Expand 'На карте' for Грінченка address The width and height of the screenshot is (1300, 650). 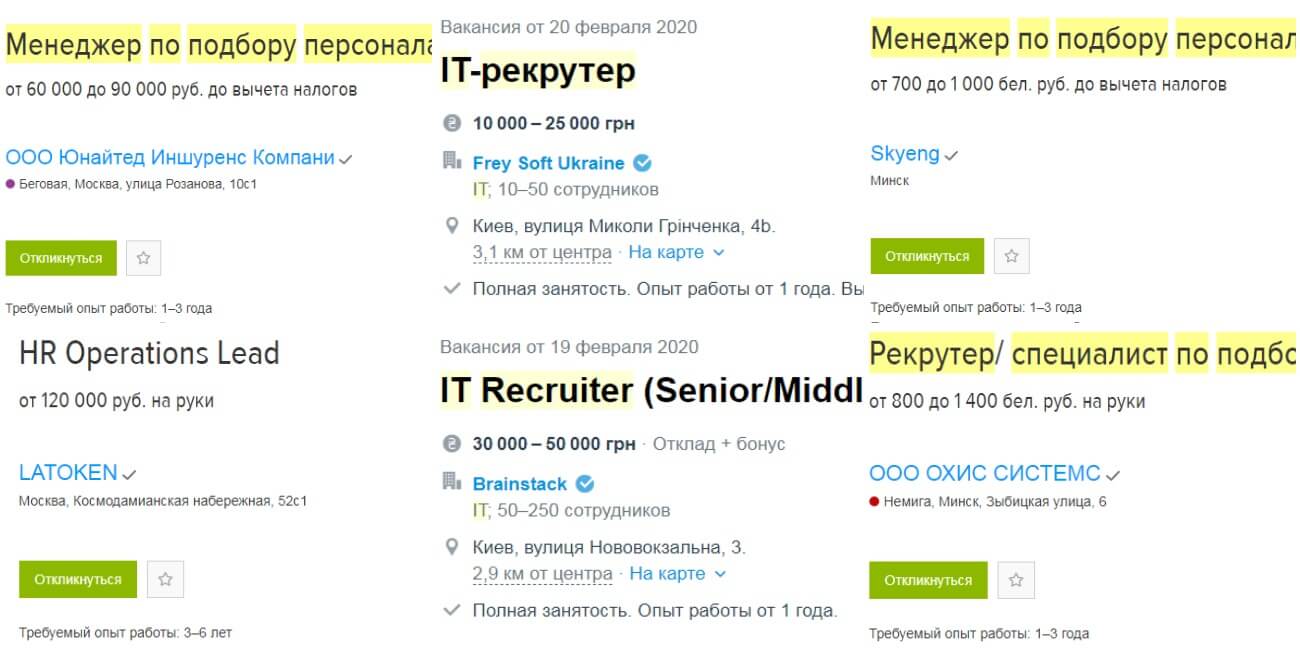point(676,252)
